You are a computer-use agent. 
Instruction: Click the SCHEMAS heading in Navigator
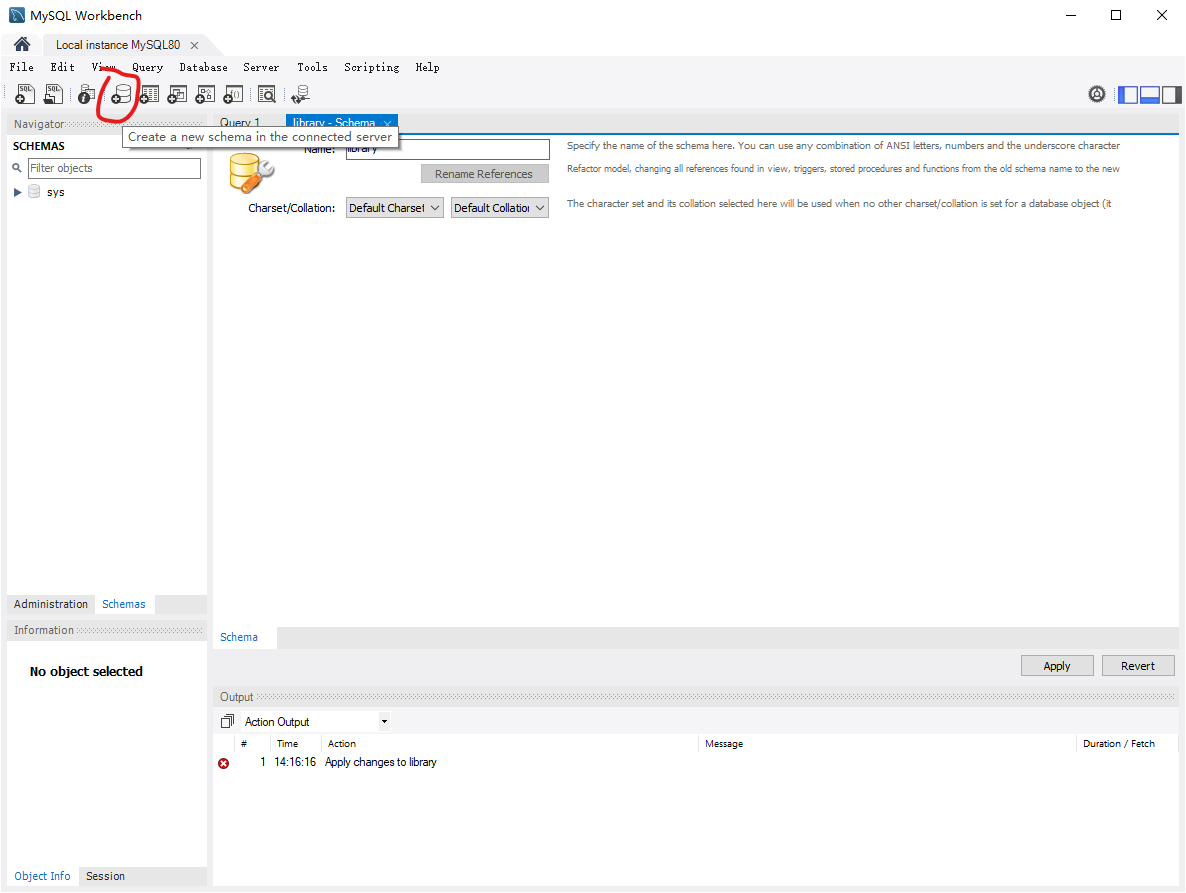pos(39,146)
